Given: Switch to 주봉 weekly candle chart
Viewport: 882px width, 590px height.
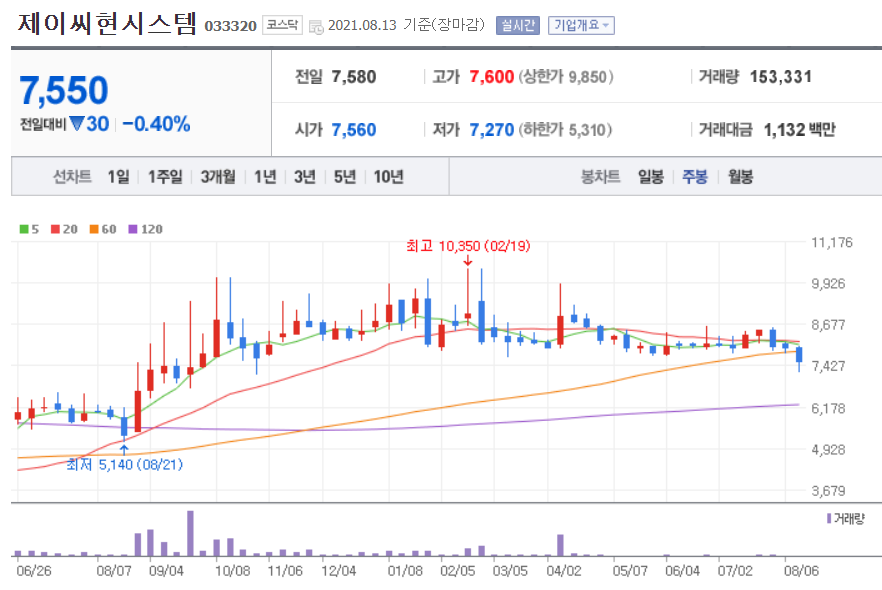Looking at the screenshot, I should 695,177.
